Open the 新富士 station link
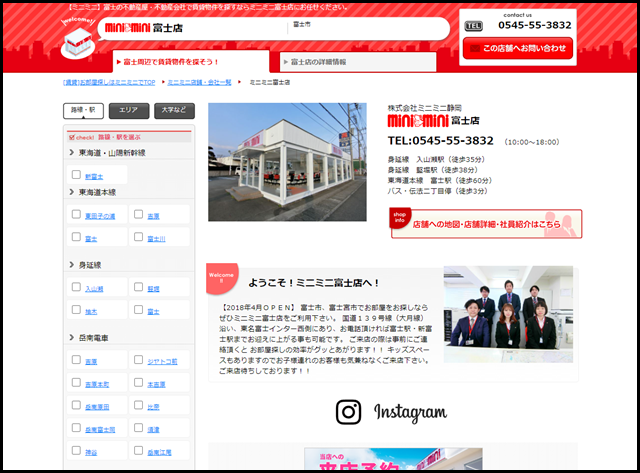This screenshot has width=640, height=473. [x=94, y=177]
